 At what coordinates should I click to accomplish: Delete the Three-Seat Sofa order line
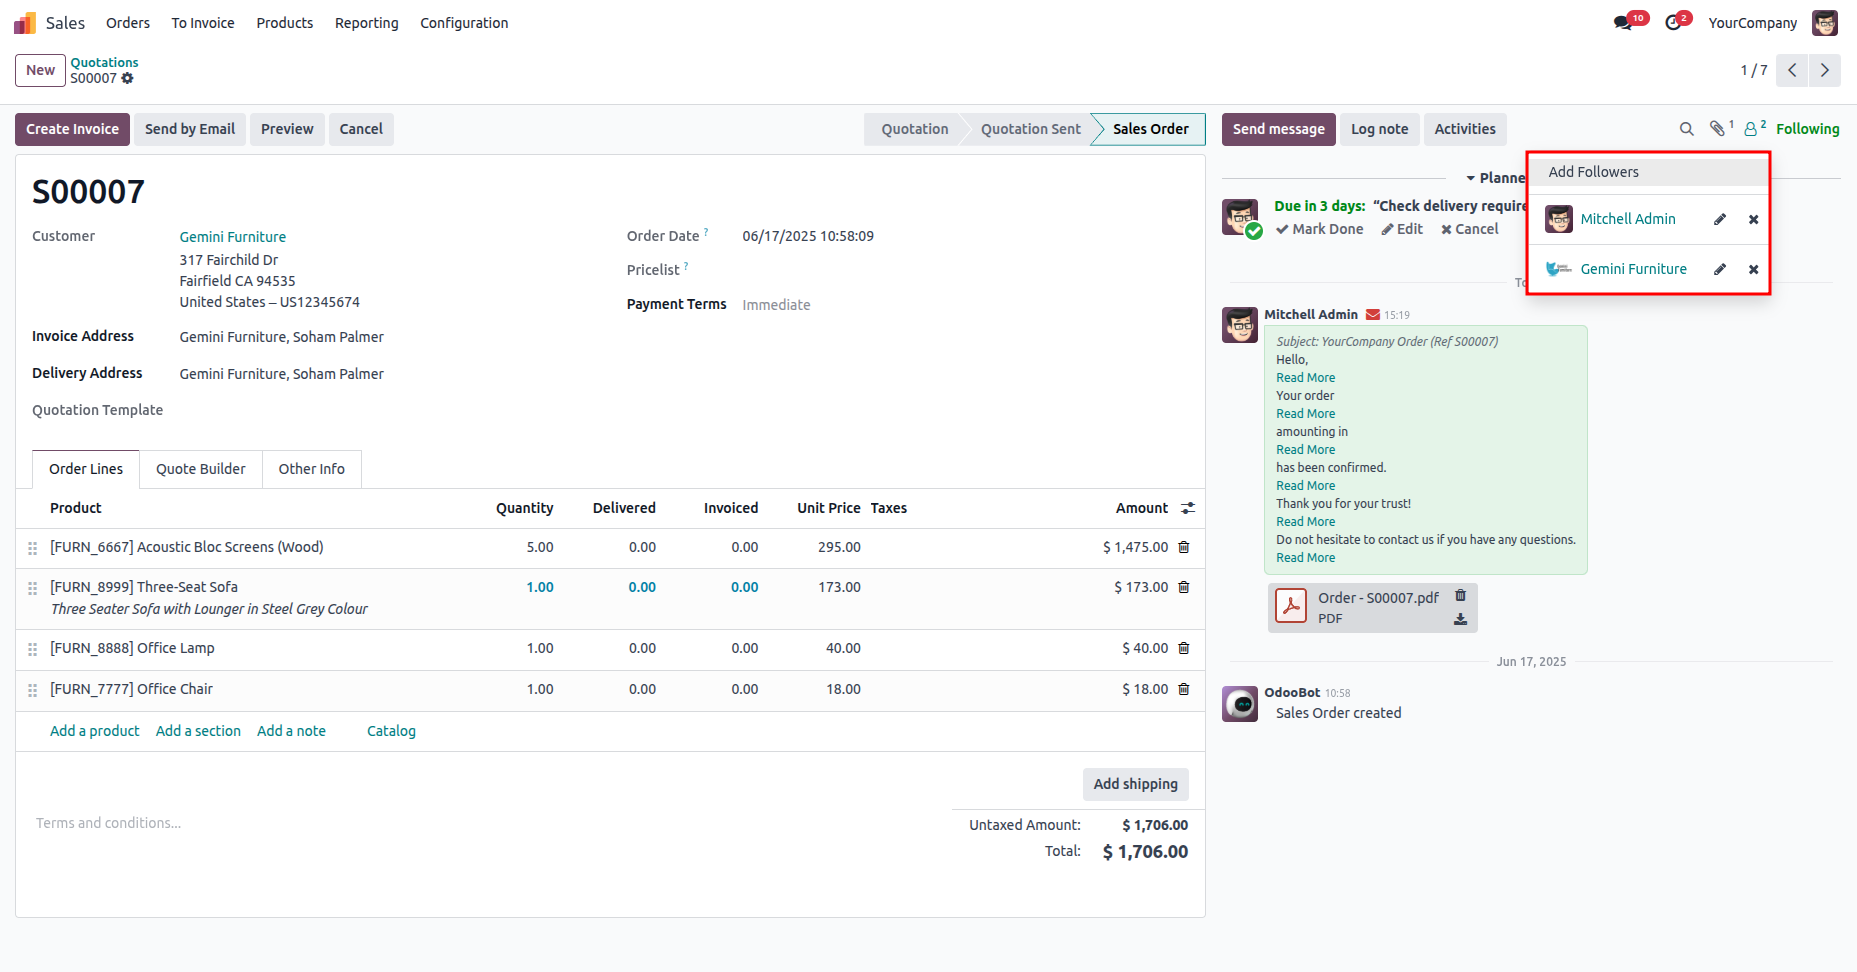click(x=1184, y=587)
